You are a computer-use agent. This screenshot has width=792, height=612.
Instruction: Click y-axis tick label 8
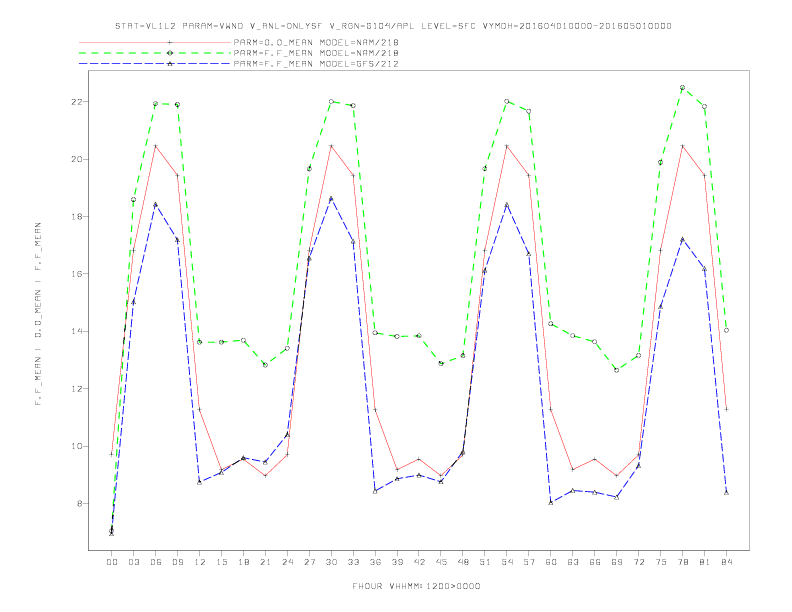[x=80, y=503]
